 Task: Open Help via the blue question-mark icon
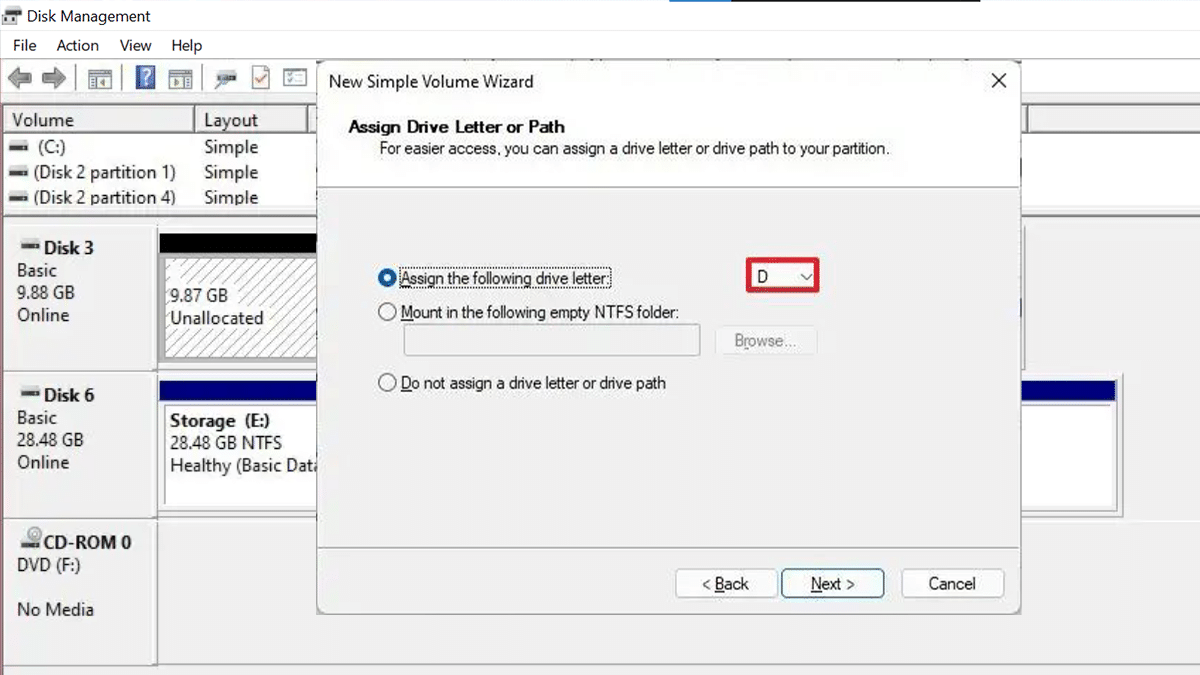[x=146, y=78]
